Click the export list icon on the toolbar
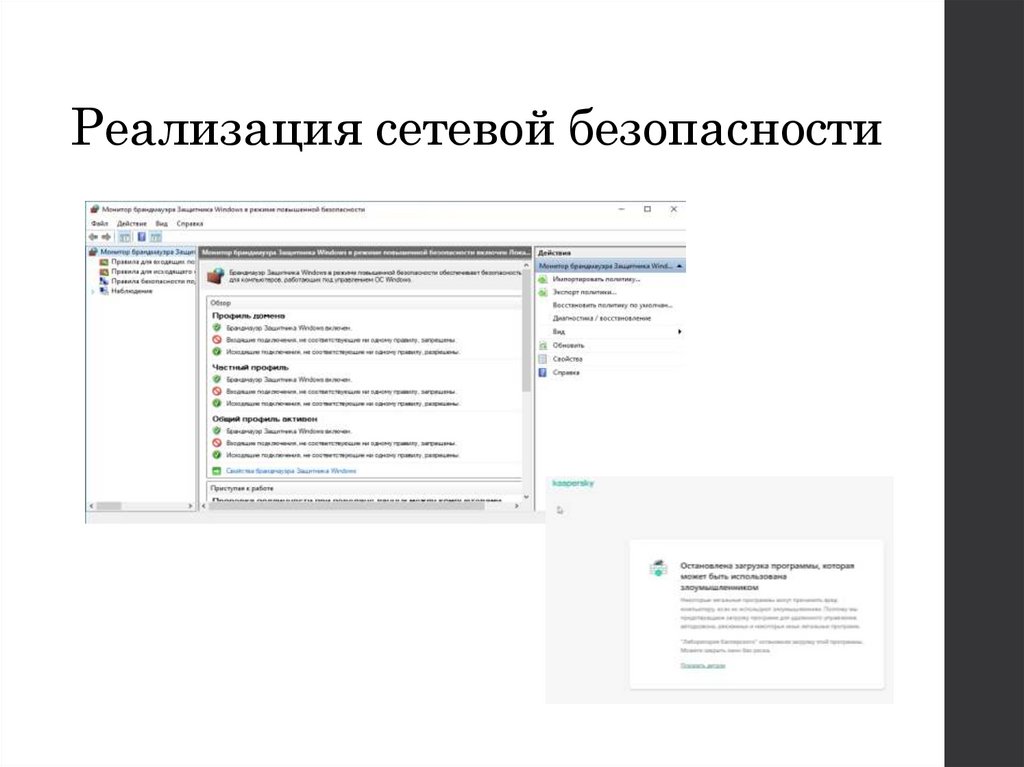 [x=156, y=237]
